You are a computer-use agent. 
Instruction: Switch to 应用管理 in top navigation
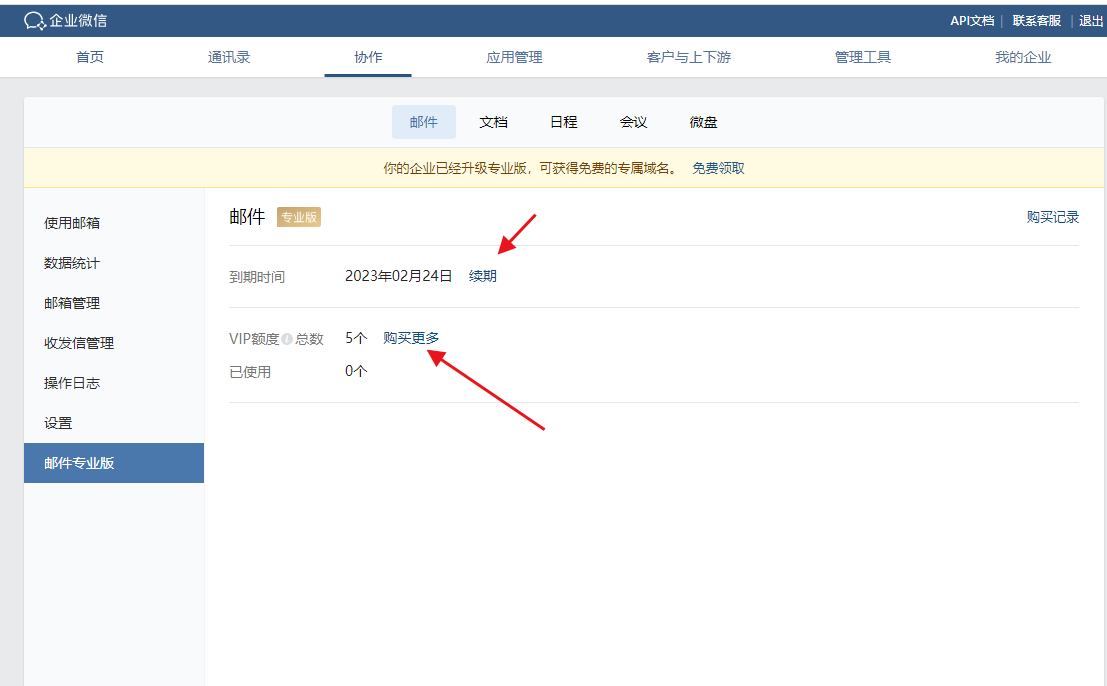point(514,57)
